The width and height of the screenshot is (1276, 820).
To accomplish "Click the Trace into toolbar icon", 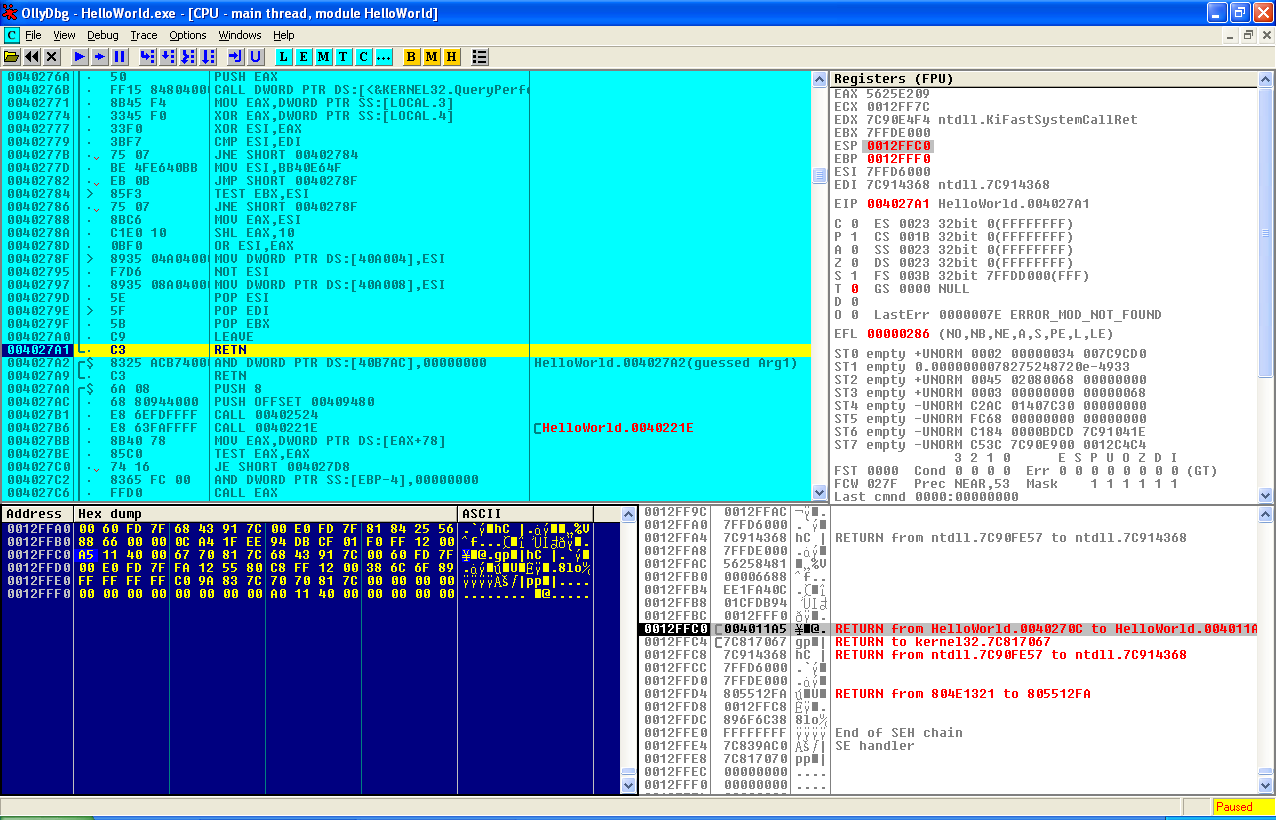I will coord(188,57).
